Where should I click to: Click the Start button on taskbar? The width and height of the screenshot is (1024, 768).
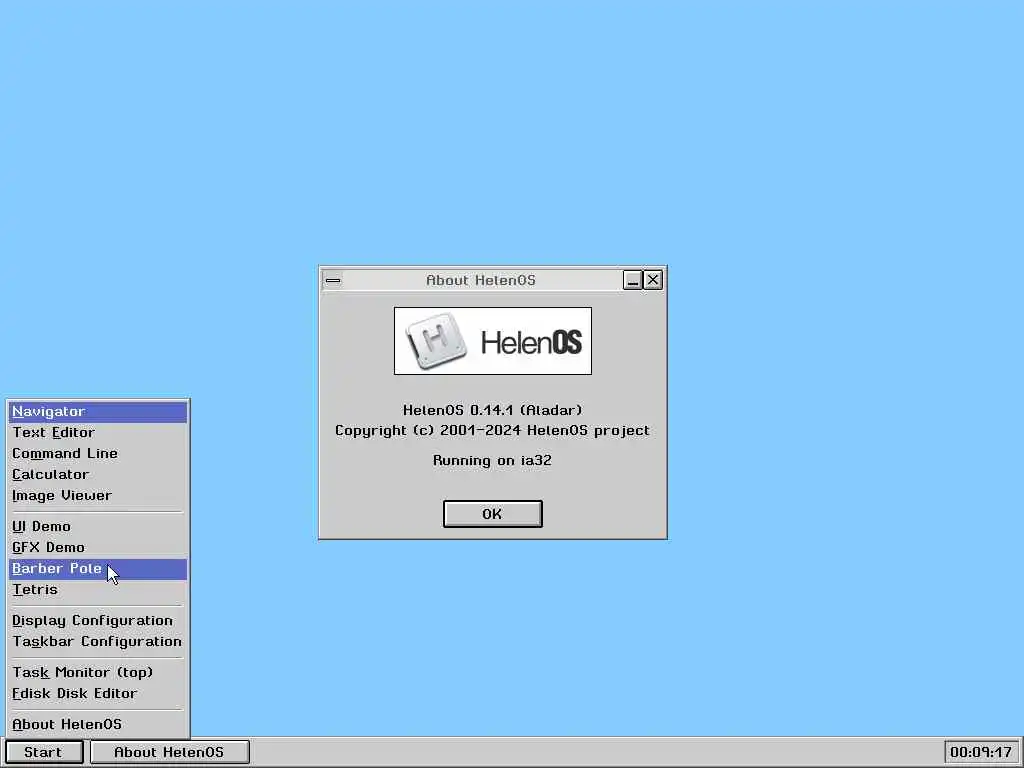(x=44, y=752)
